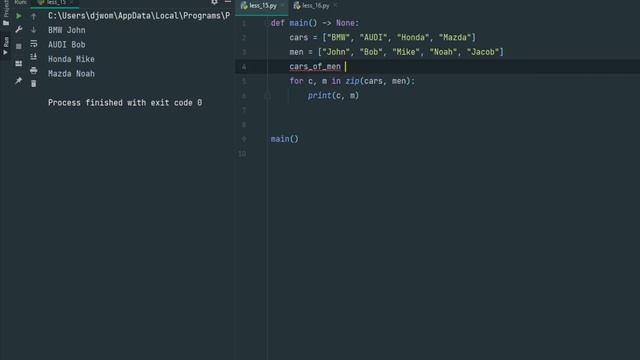This screenshot has height=360, width=640.
Task: Close the less_16.py editor tab
Action: click(x=336, y=6)
